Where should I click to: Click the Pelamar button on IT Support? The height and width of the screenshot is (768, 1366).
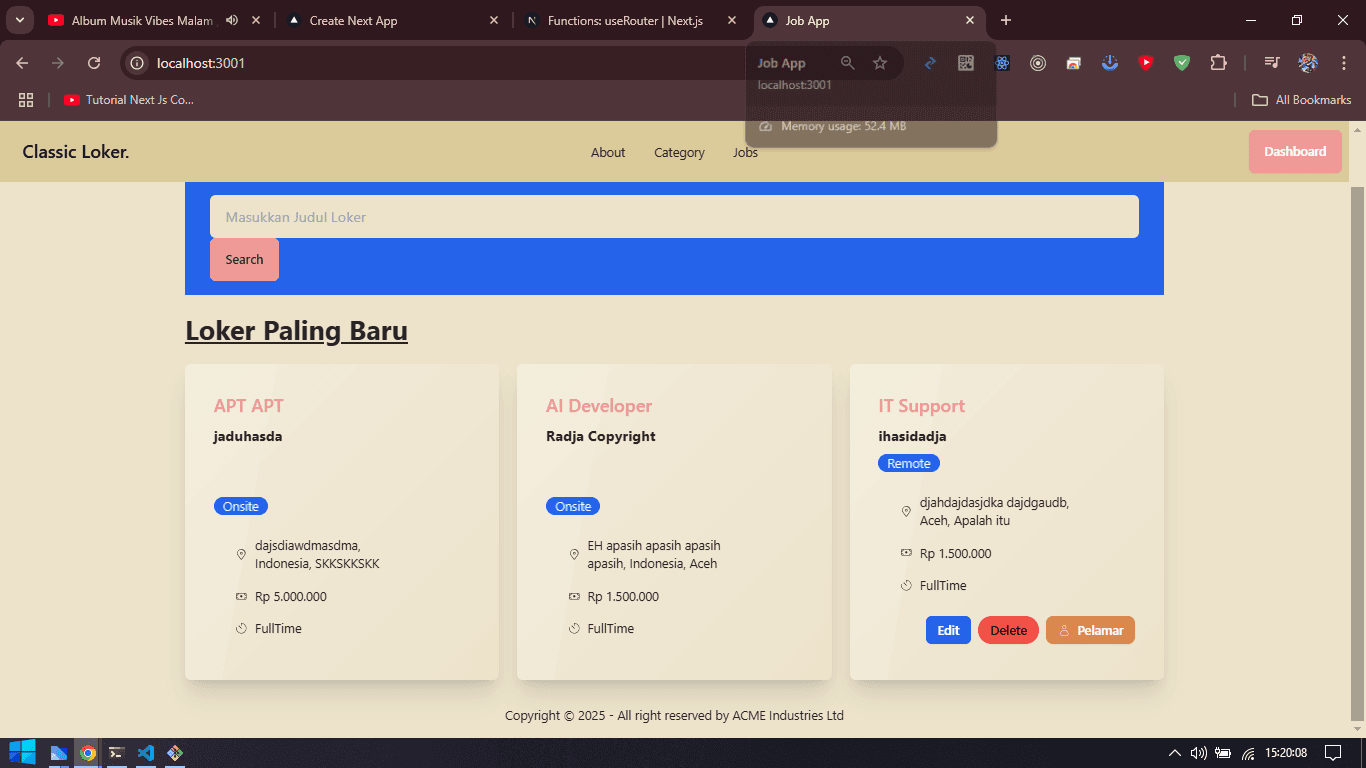pyautogui.click(x=1090, y=630)
